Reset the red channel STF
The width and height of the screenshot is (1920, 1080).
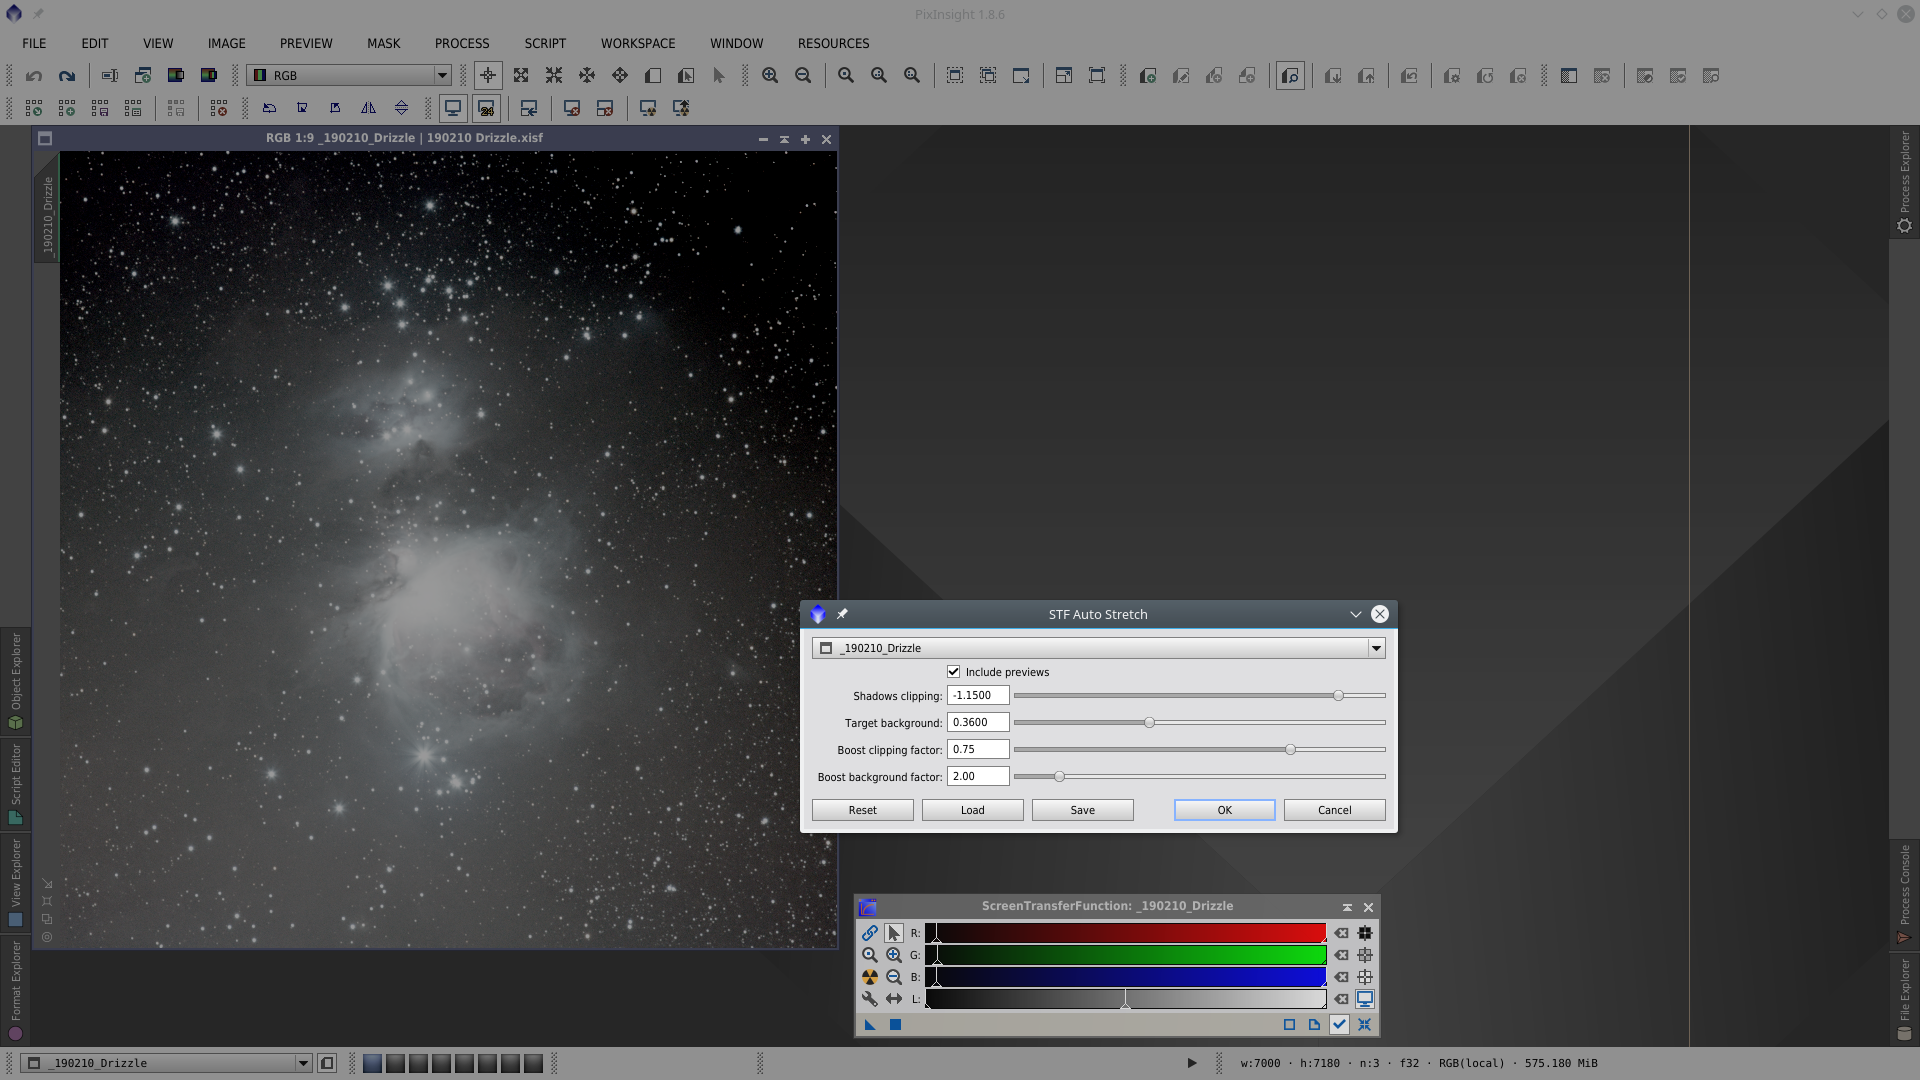tap(1341, 933)
